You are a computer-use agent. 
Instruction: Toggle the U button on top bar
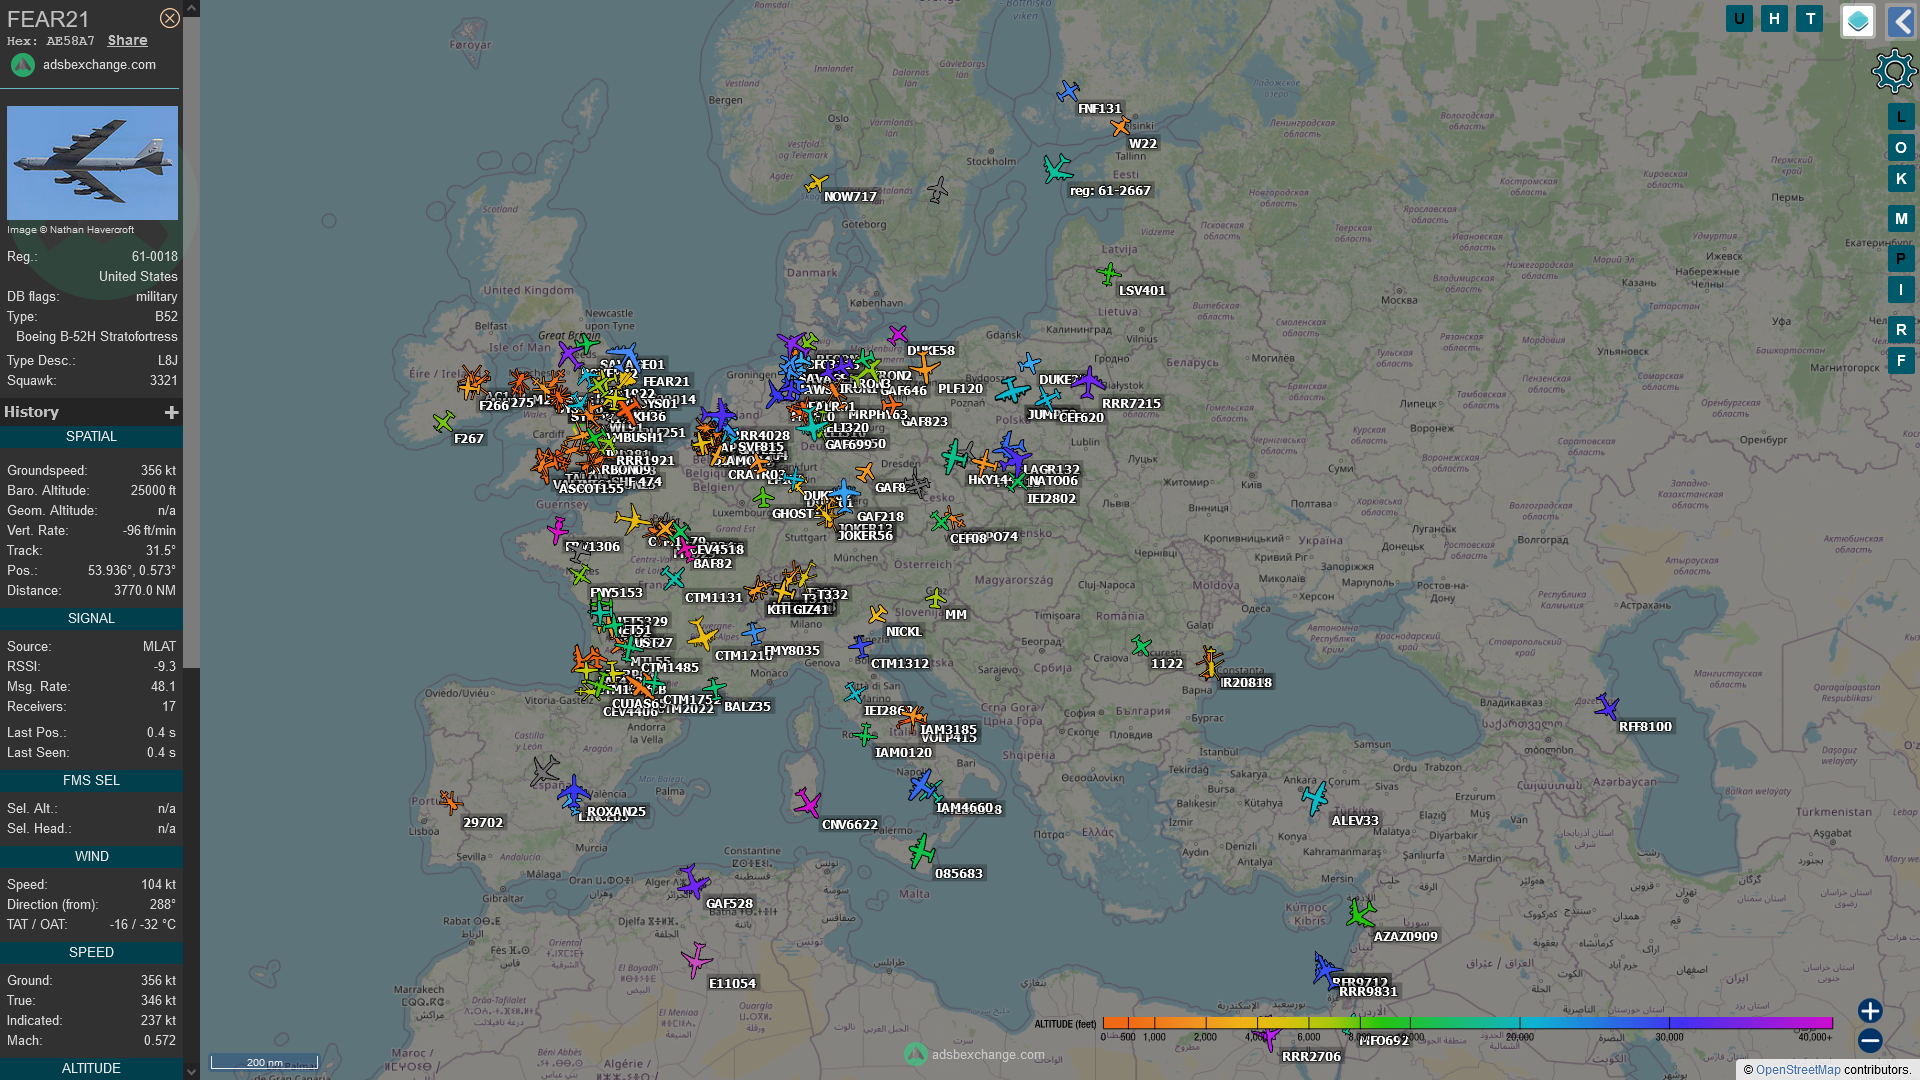click(x=1739, y=18)
